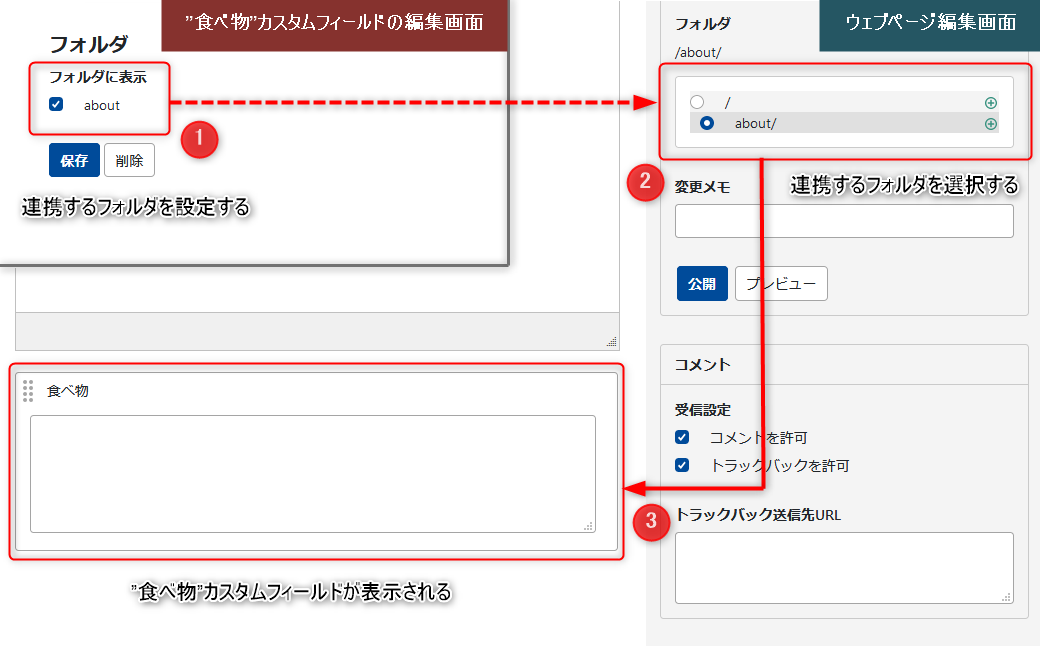Click resize grip of トラックバック送信先URL box
The image size is (1040, 646).
(x=1006, y=597)
